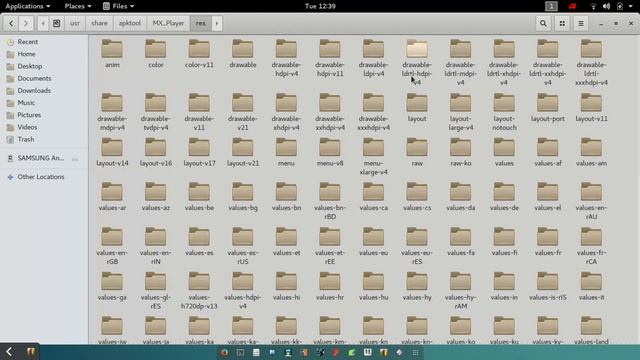Select the menu folder
This screenshot has height=360, width=640.
tap(286, 152)
